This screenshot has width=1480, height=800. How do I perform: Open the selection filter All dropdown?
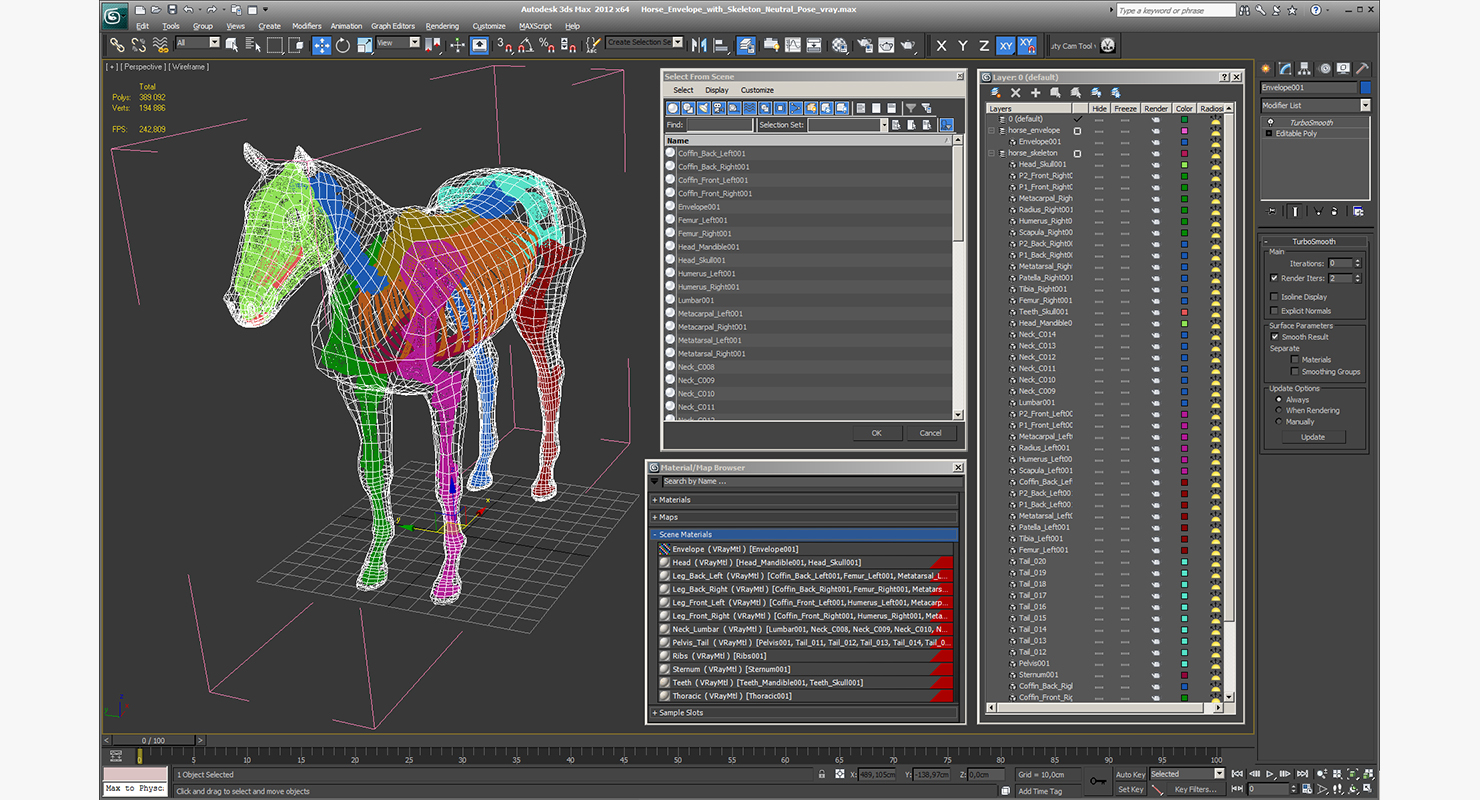coord(197,43)
